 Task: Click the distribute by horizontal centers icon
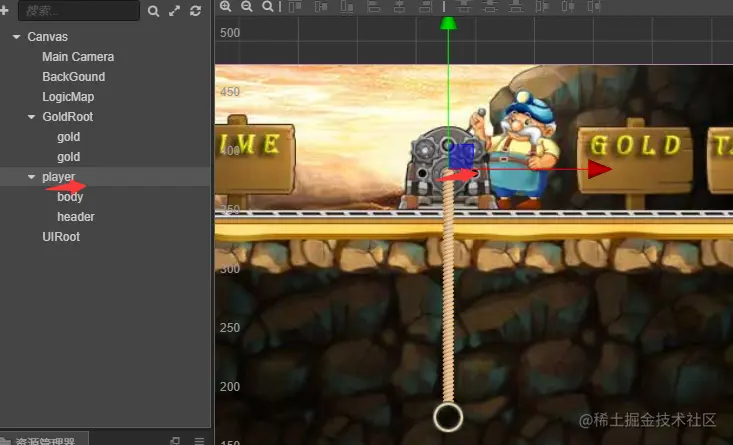coord(568,6)
